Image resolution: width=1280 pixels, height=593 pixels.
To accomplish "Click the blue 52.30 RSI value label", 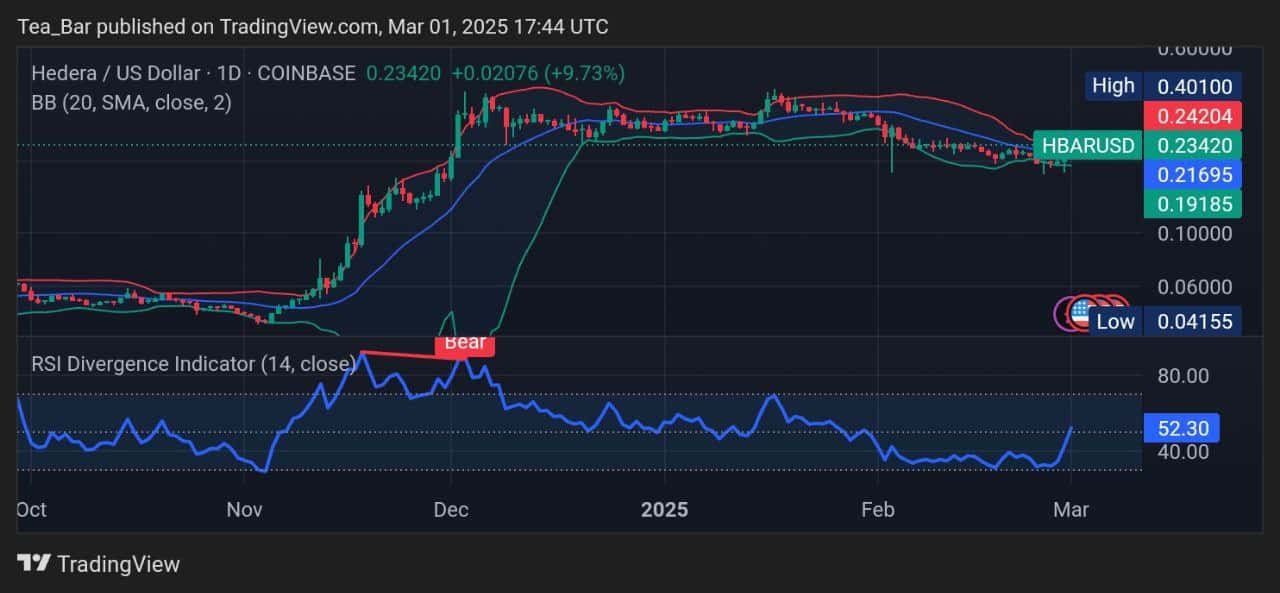I will pos(1184,428).
